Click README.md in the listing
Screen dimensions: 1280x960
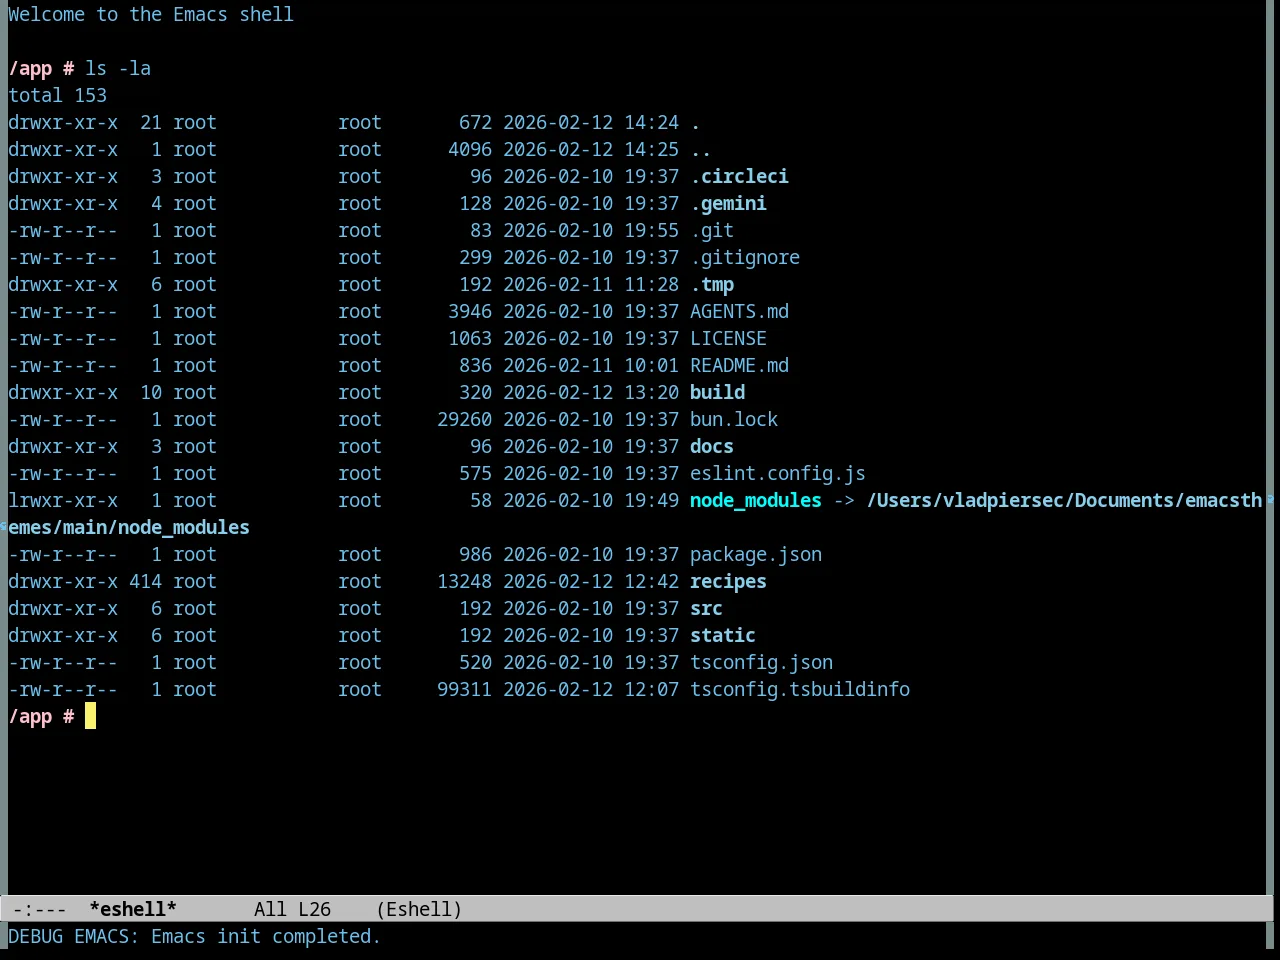click(739, 365)
